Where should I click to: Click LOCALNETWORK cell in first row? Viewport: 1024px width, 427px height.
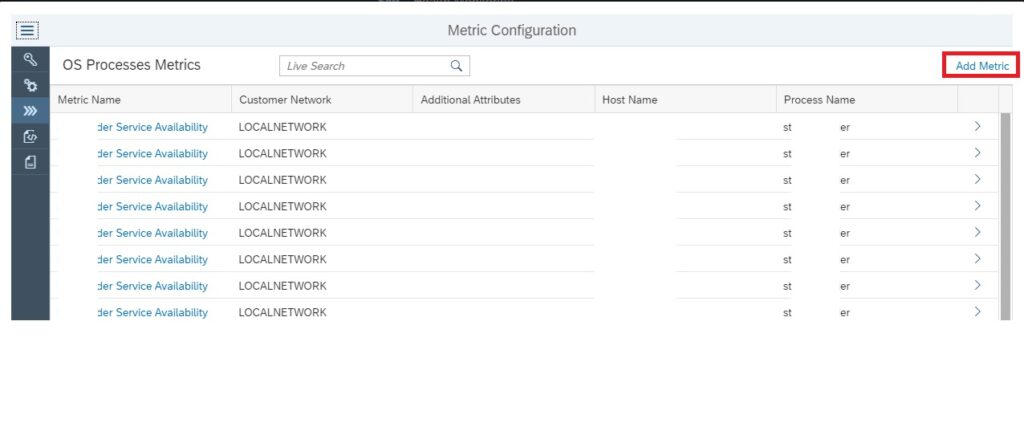click(x=282, y=127)
